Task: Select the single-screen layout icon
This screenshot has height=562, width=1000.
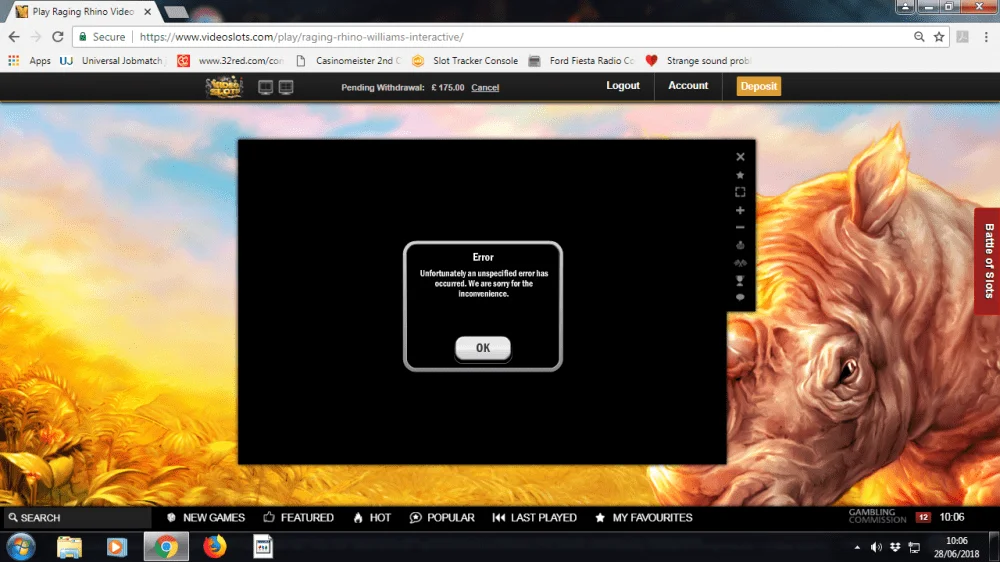Action: (265, 87)
